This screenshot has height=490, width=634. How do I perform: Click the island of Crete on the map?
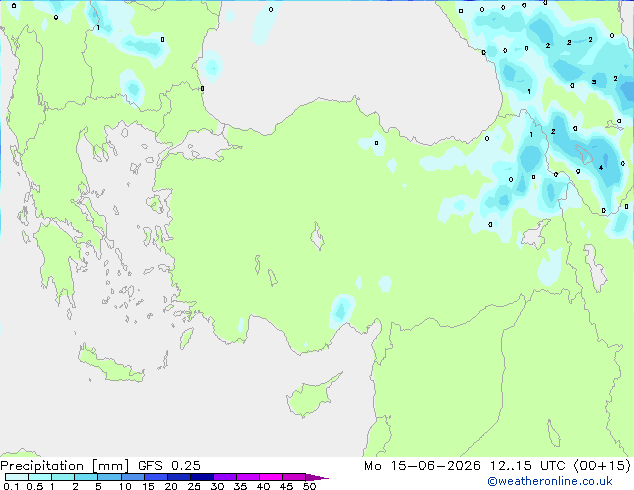[x=110, y=365]
